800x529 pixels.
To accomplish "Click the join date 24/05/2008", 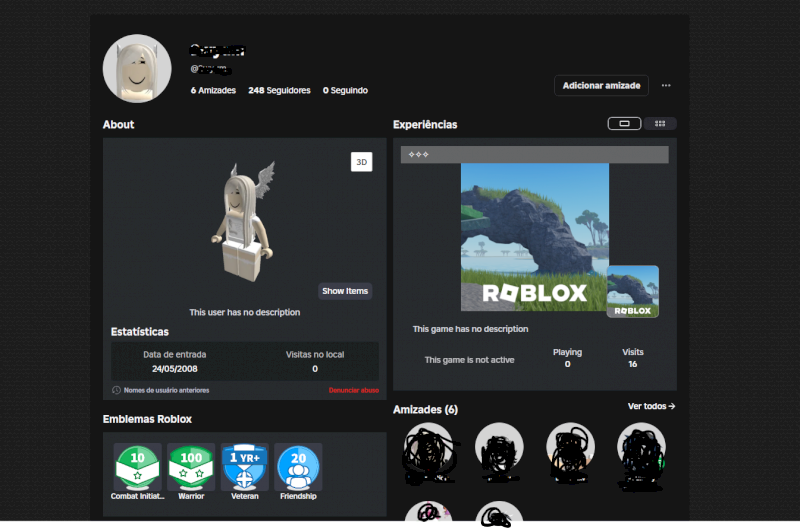I will pos(174,369).
